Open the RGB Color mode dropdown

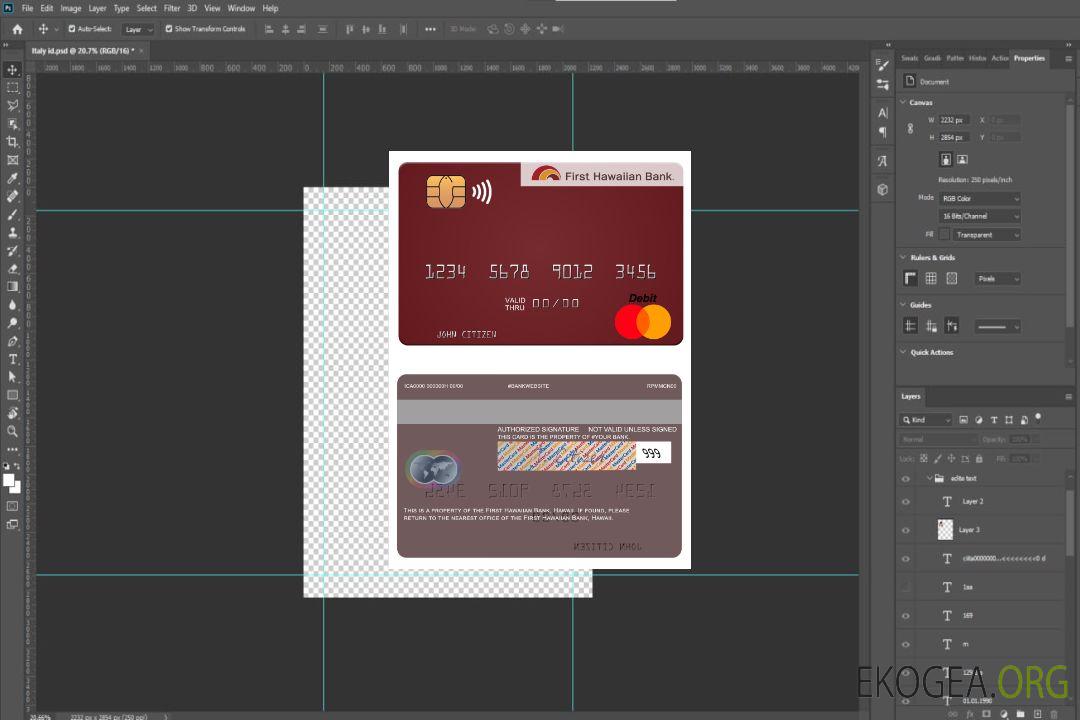[x=979, y=198]
